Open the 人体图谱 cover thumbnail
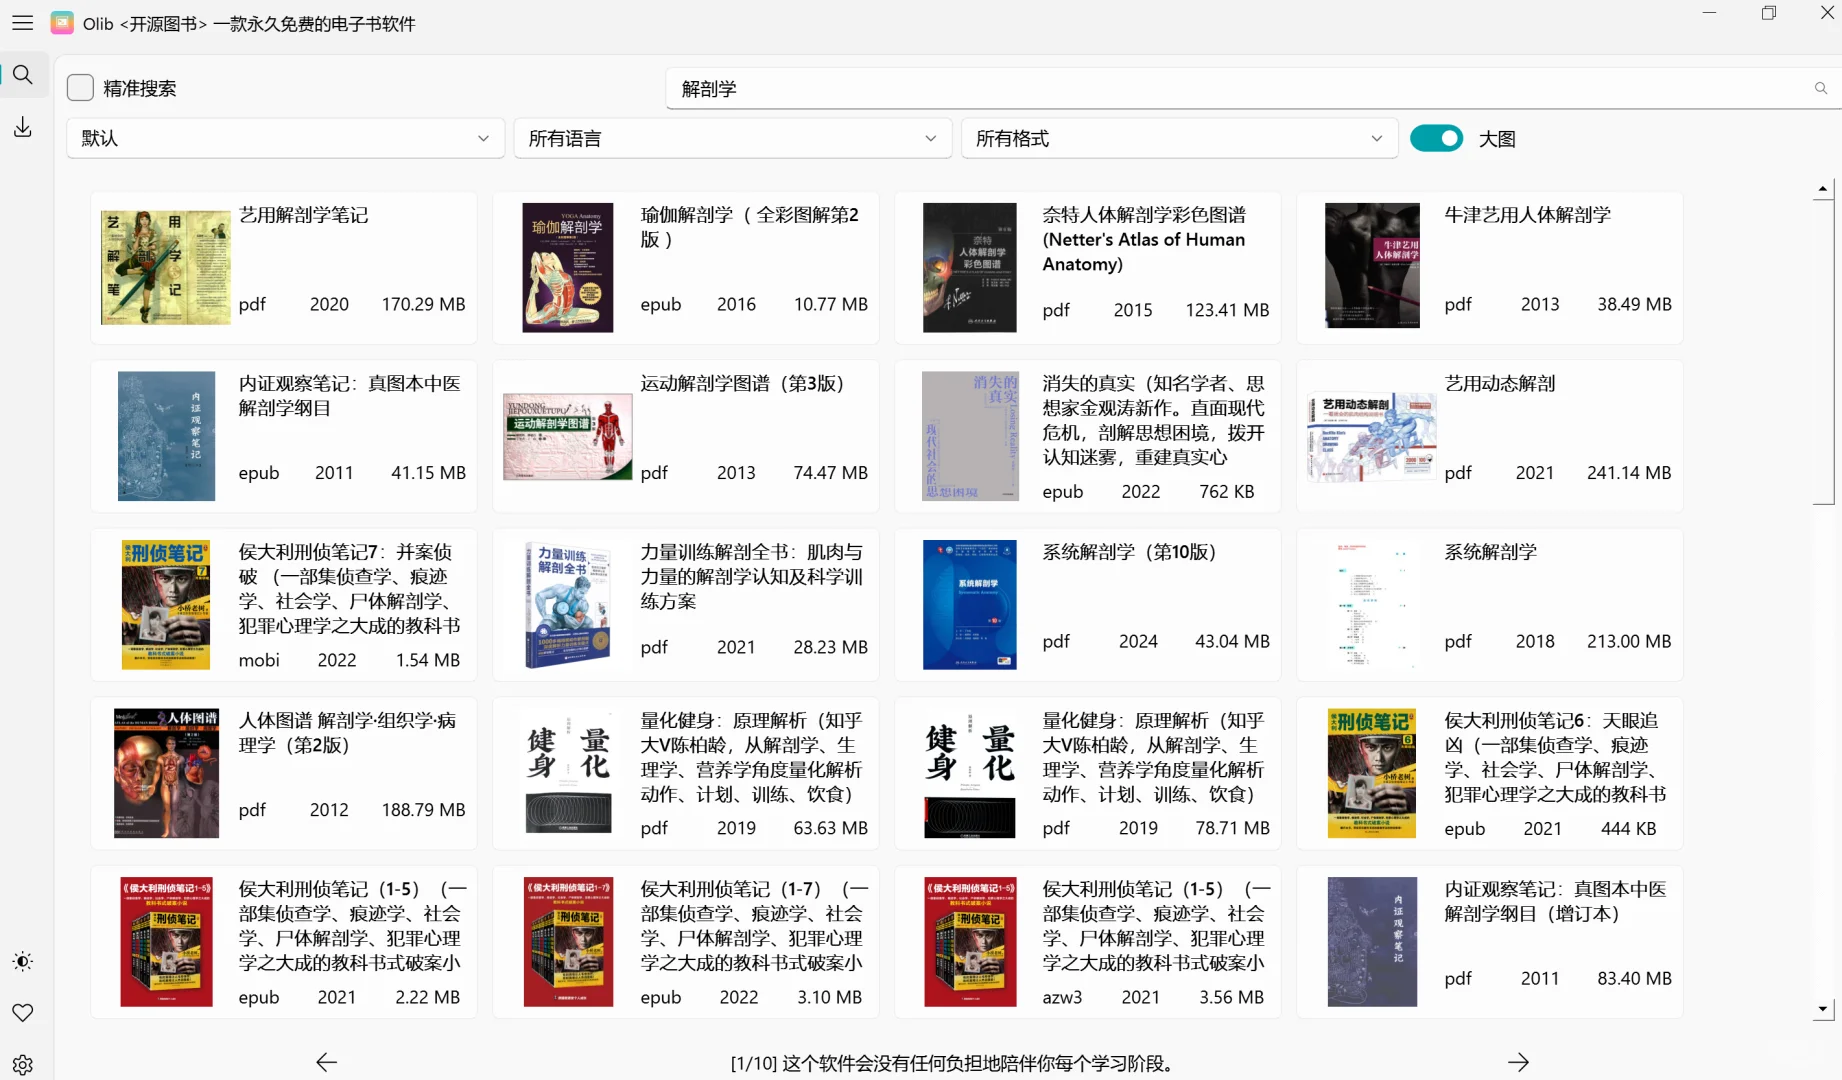The height and width of the screenshot is (1080, 1842). (166, 773)
